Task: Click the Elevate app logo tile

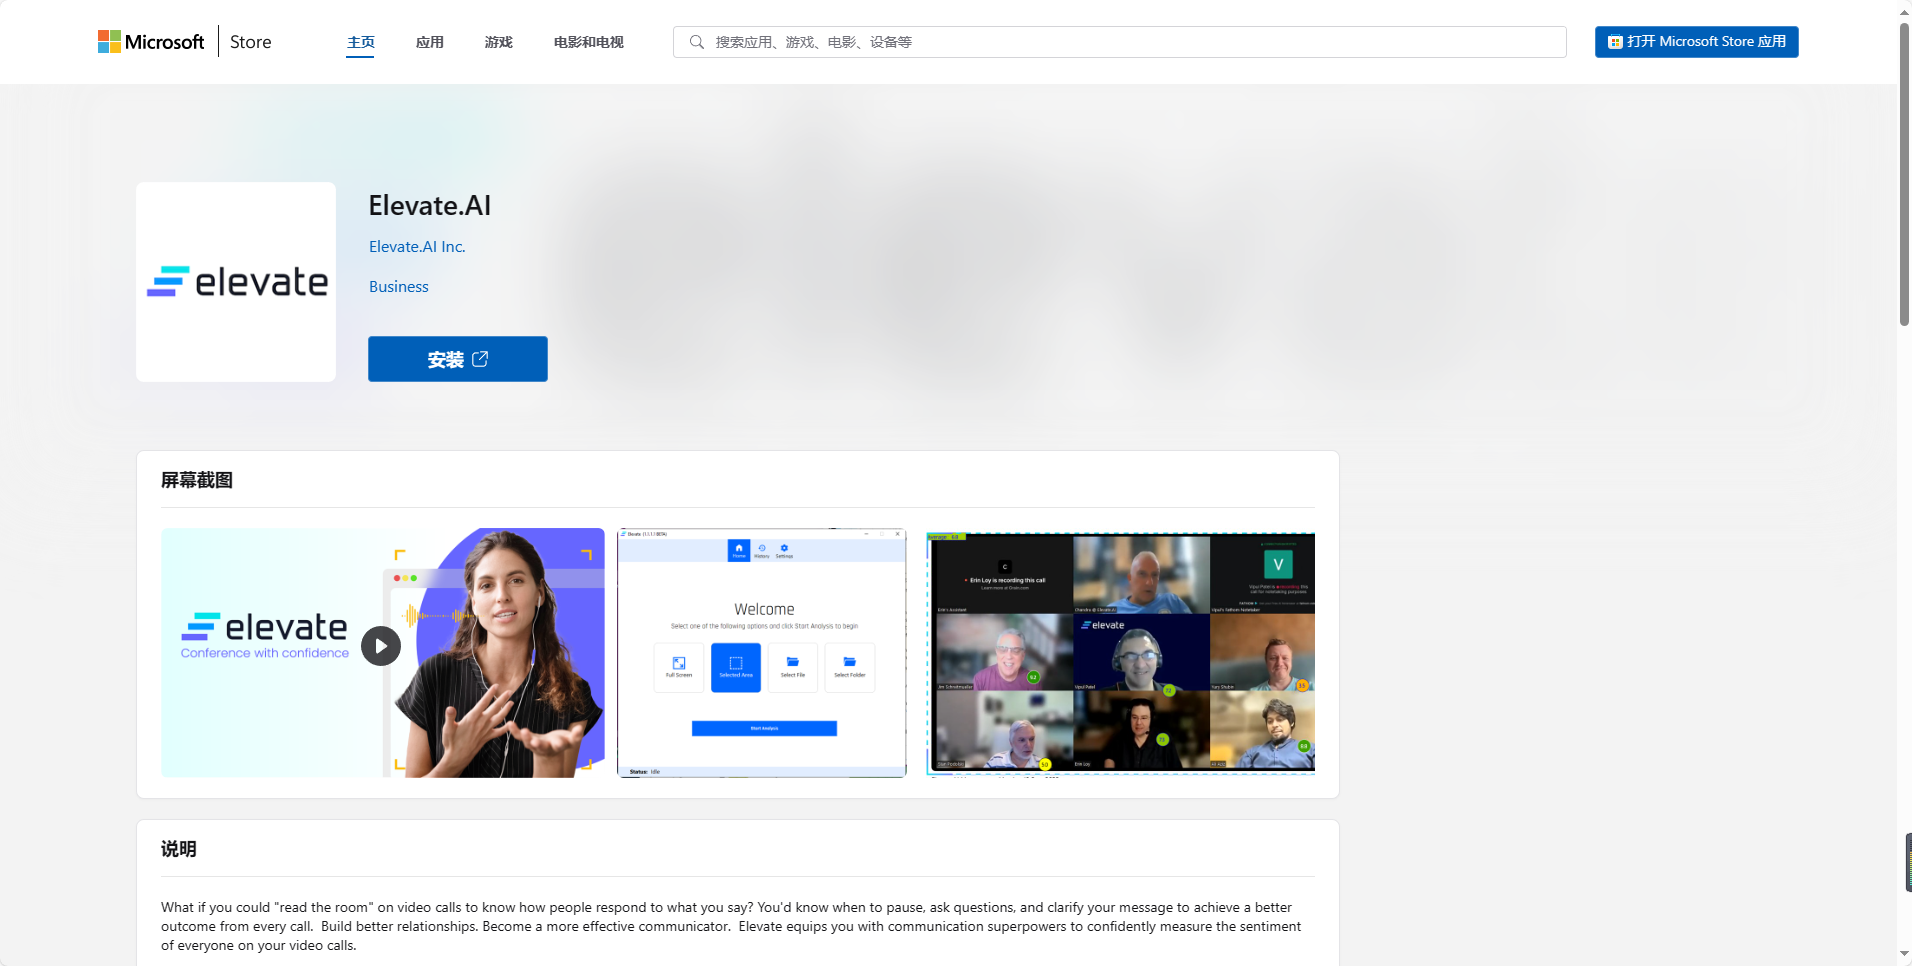Action: (x=236, y=282)
